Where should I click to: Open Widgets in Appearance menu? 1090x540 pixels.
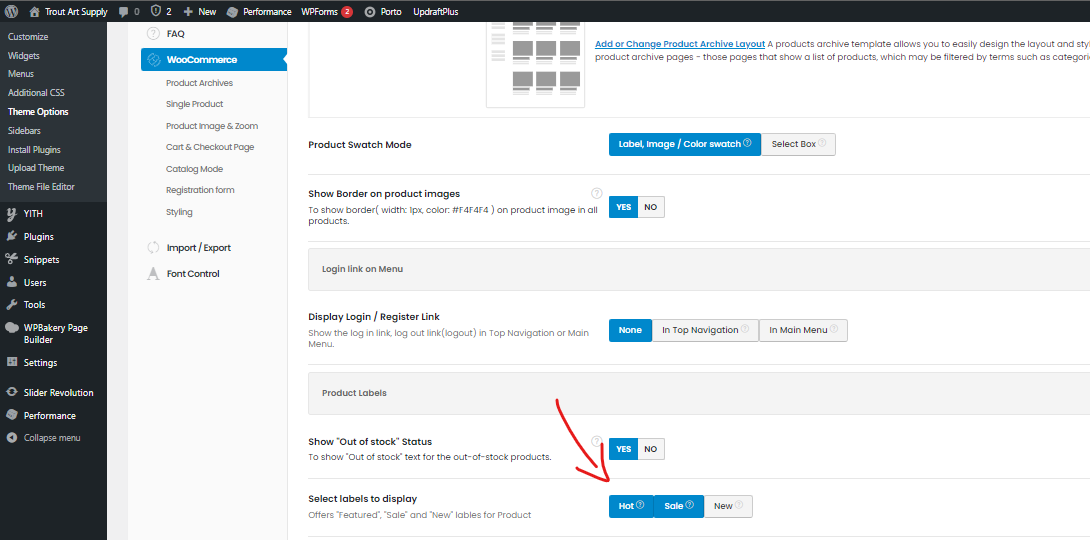click(x=24, y=56)
